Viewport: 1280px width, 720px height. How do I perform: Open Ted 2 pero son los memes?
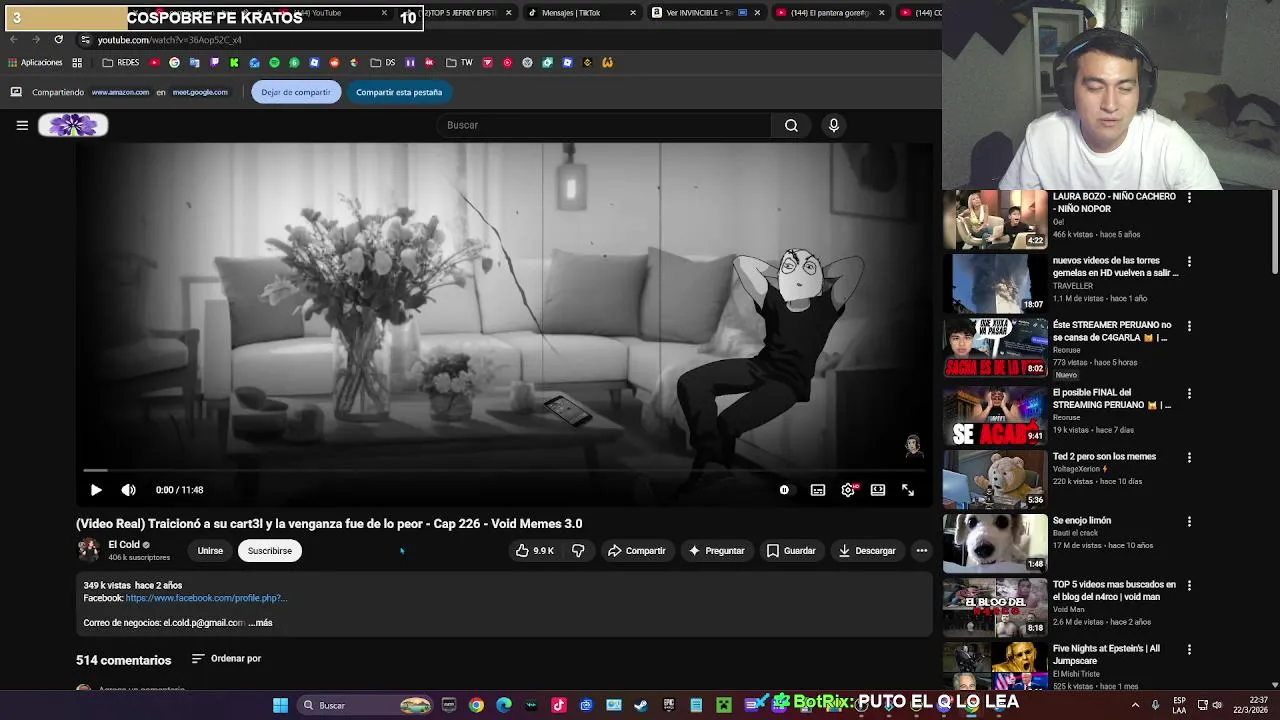[x=1104, y=457]
